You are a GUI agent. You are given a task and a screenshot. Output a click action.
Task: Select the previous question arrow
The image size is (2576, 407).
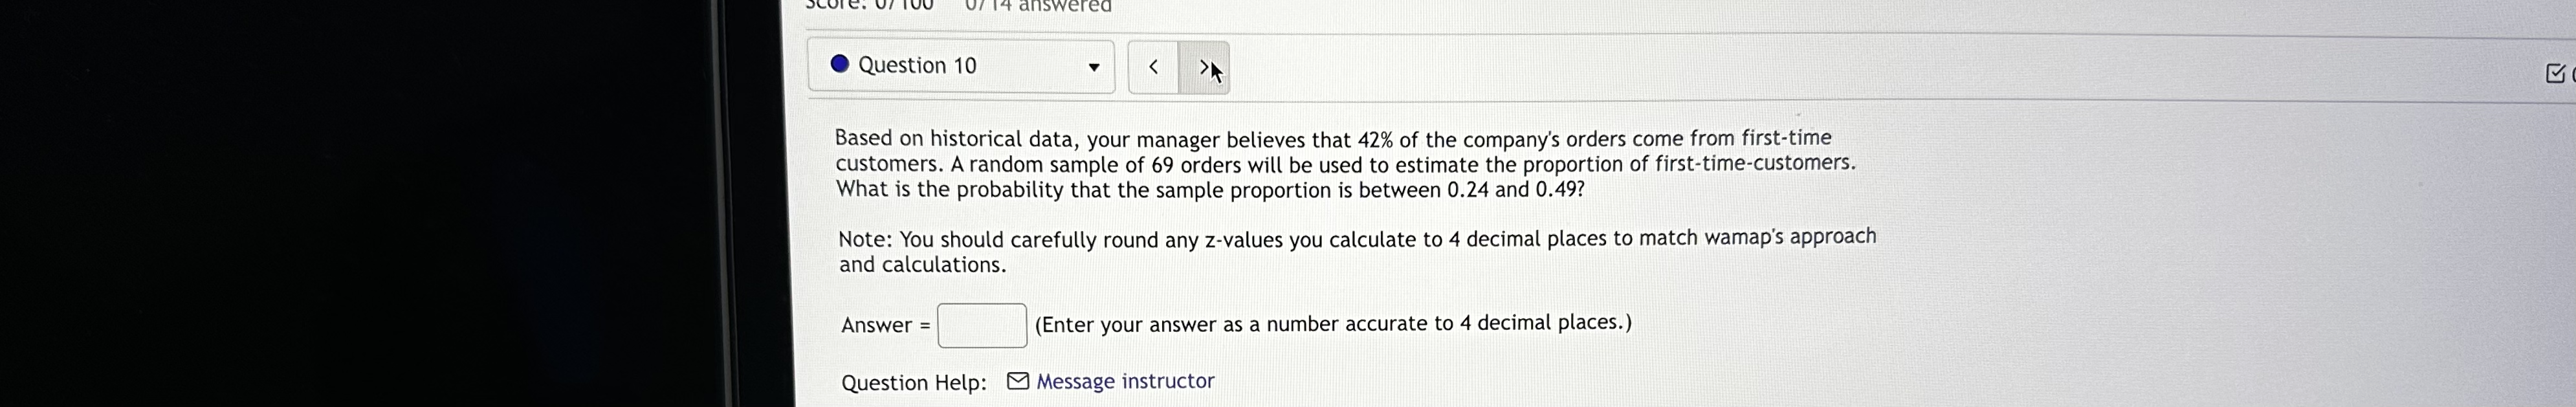click(1152, 68)
